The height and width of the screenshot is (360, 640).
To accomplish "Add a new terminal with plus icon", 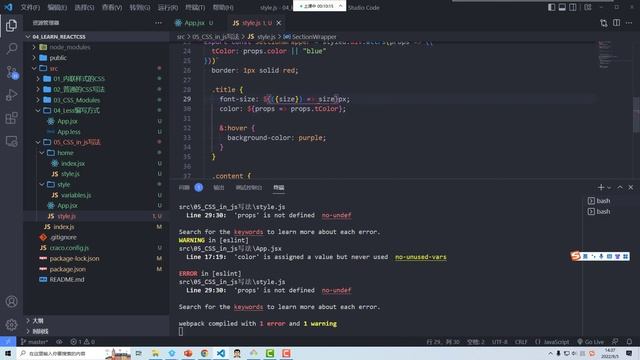I will pos(601,187).
